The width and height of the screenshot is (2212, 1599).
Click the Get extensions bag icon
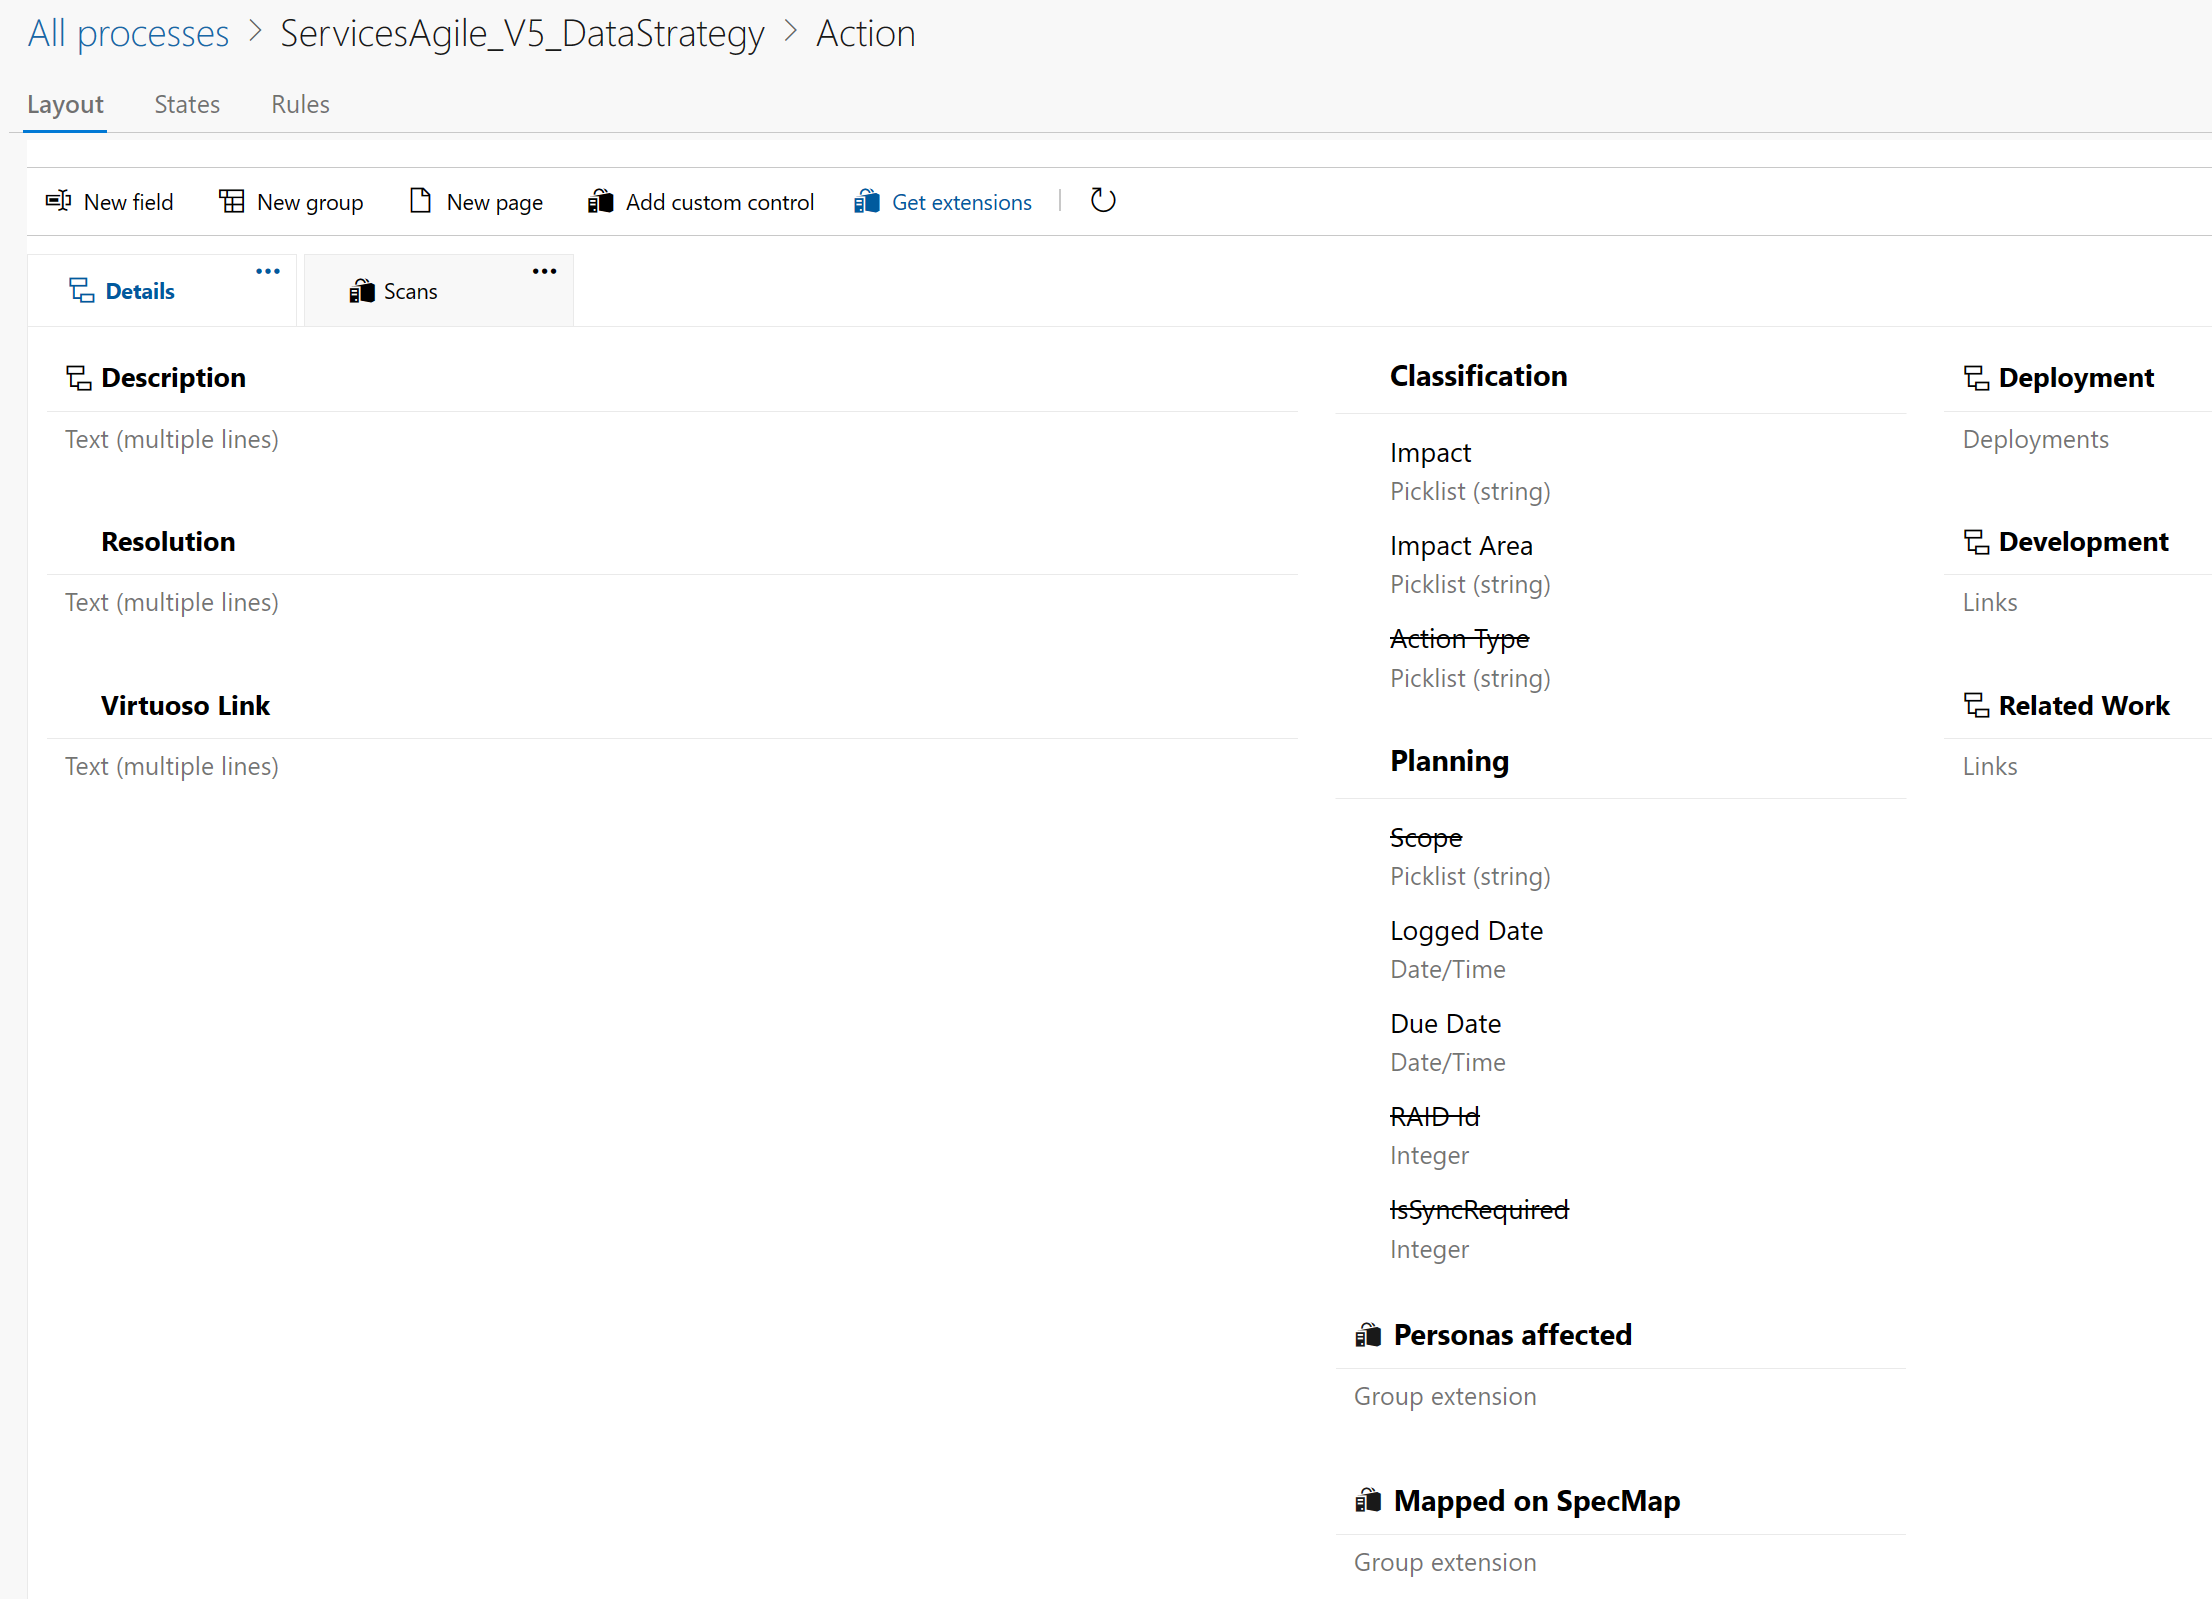(866, 201)
